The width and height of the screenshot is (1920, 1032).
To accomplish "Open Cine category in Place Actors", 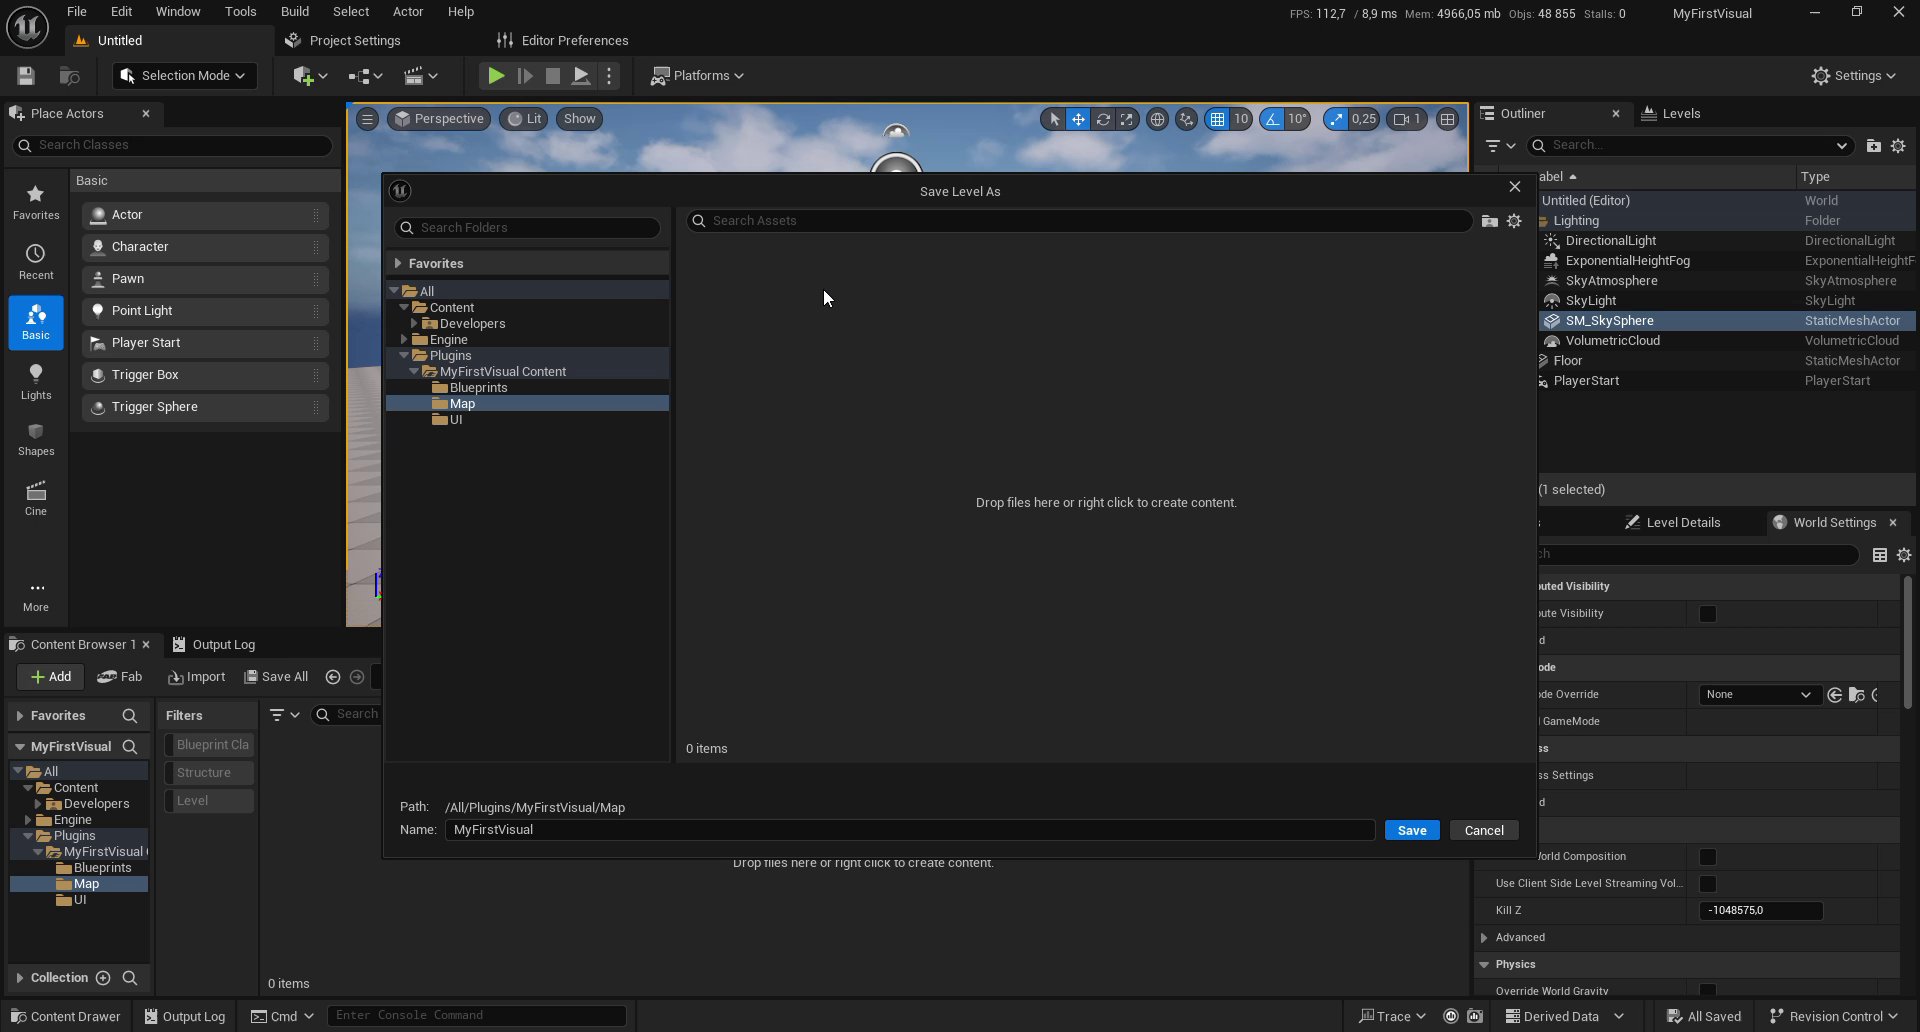I will click(36, 498).
